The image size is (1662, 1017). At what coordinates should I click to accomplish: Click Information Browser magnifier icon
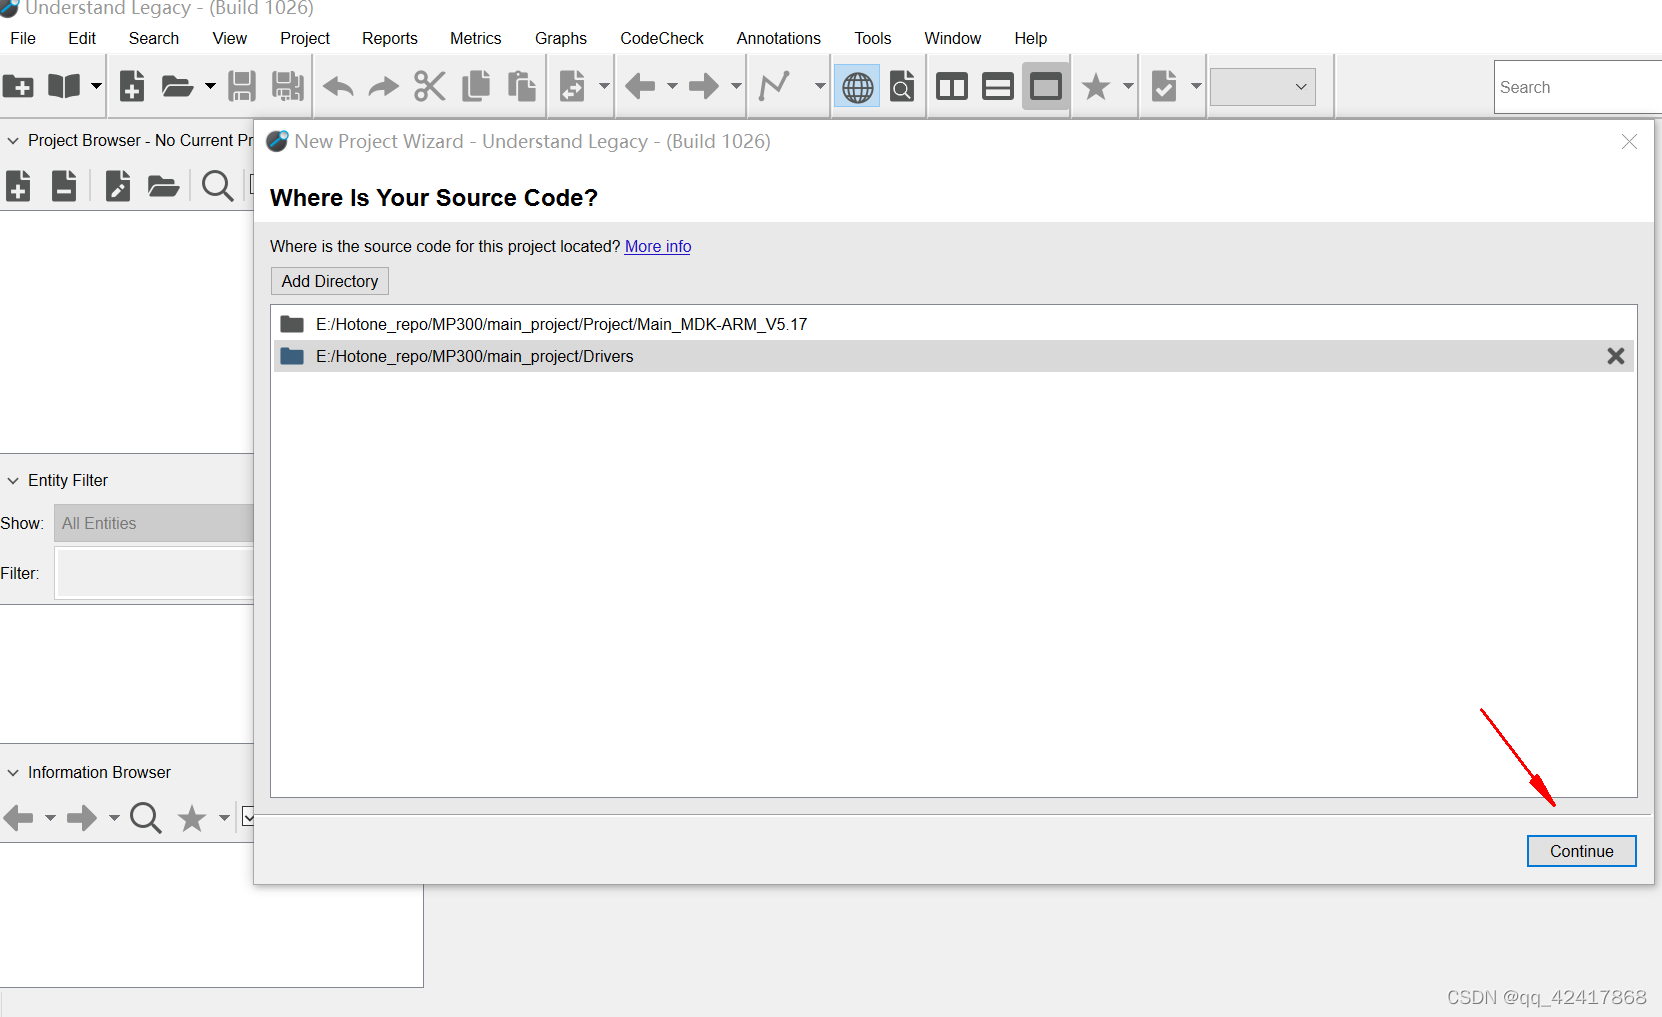pos(146,818)
